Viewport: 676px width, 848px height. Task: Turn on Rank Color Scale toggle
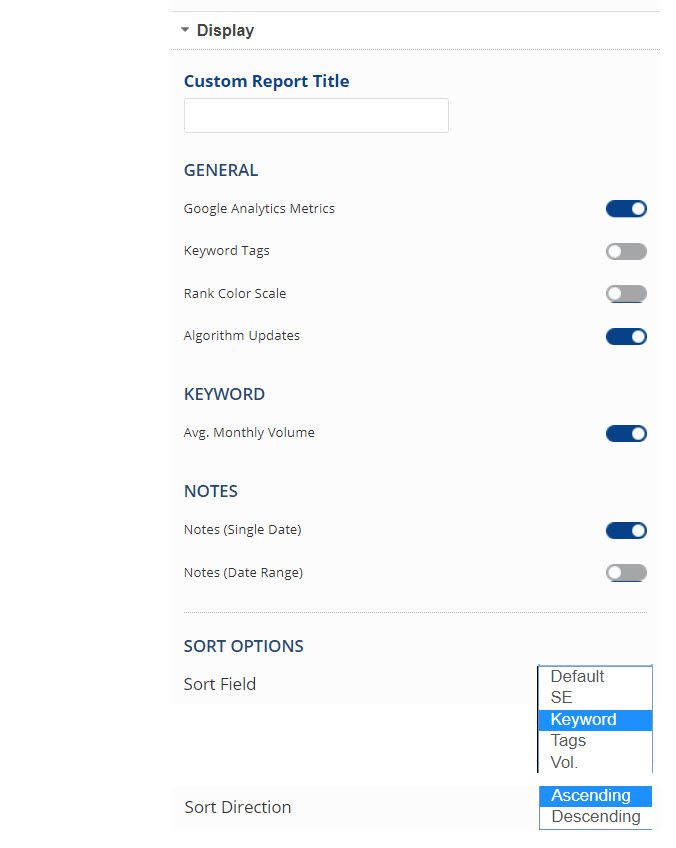click(626, 294)
